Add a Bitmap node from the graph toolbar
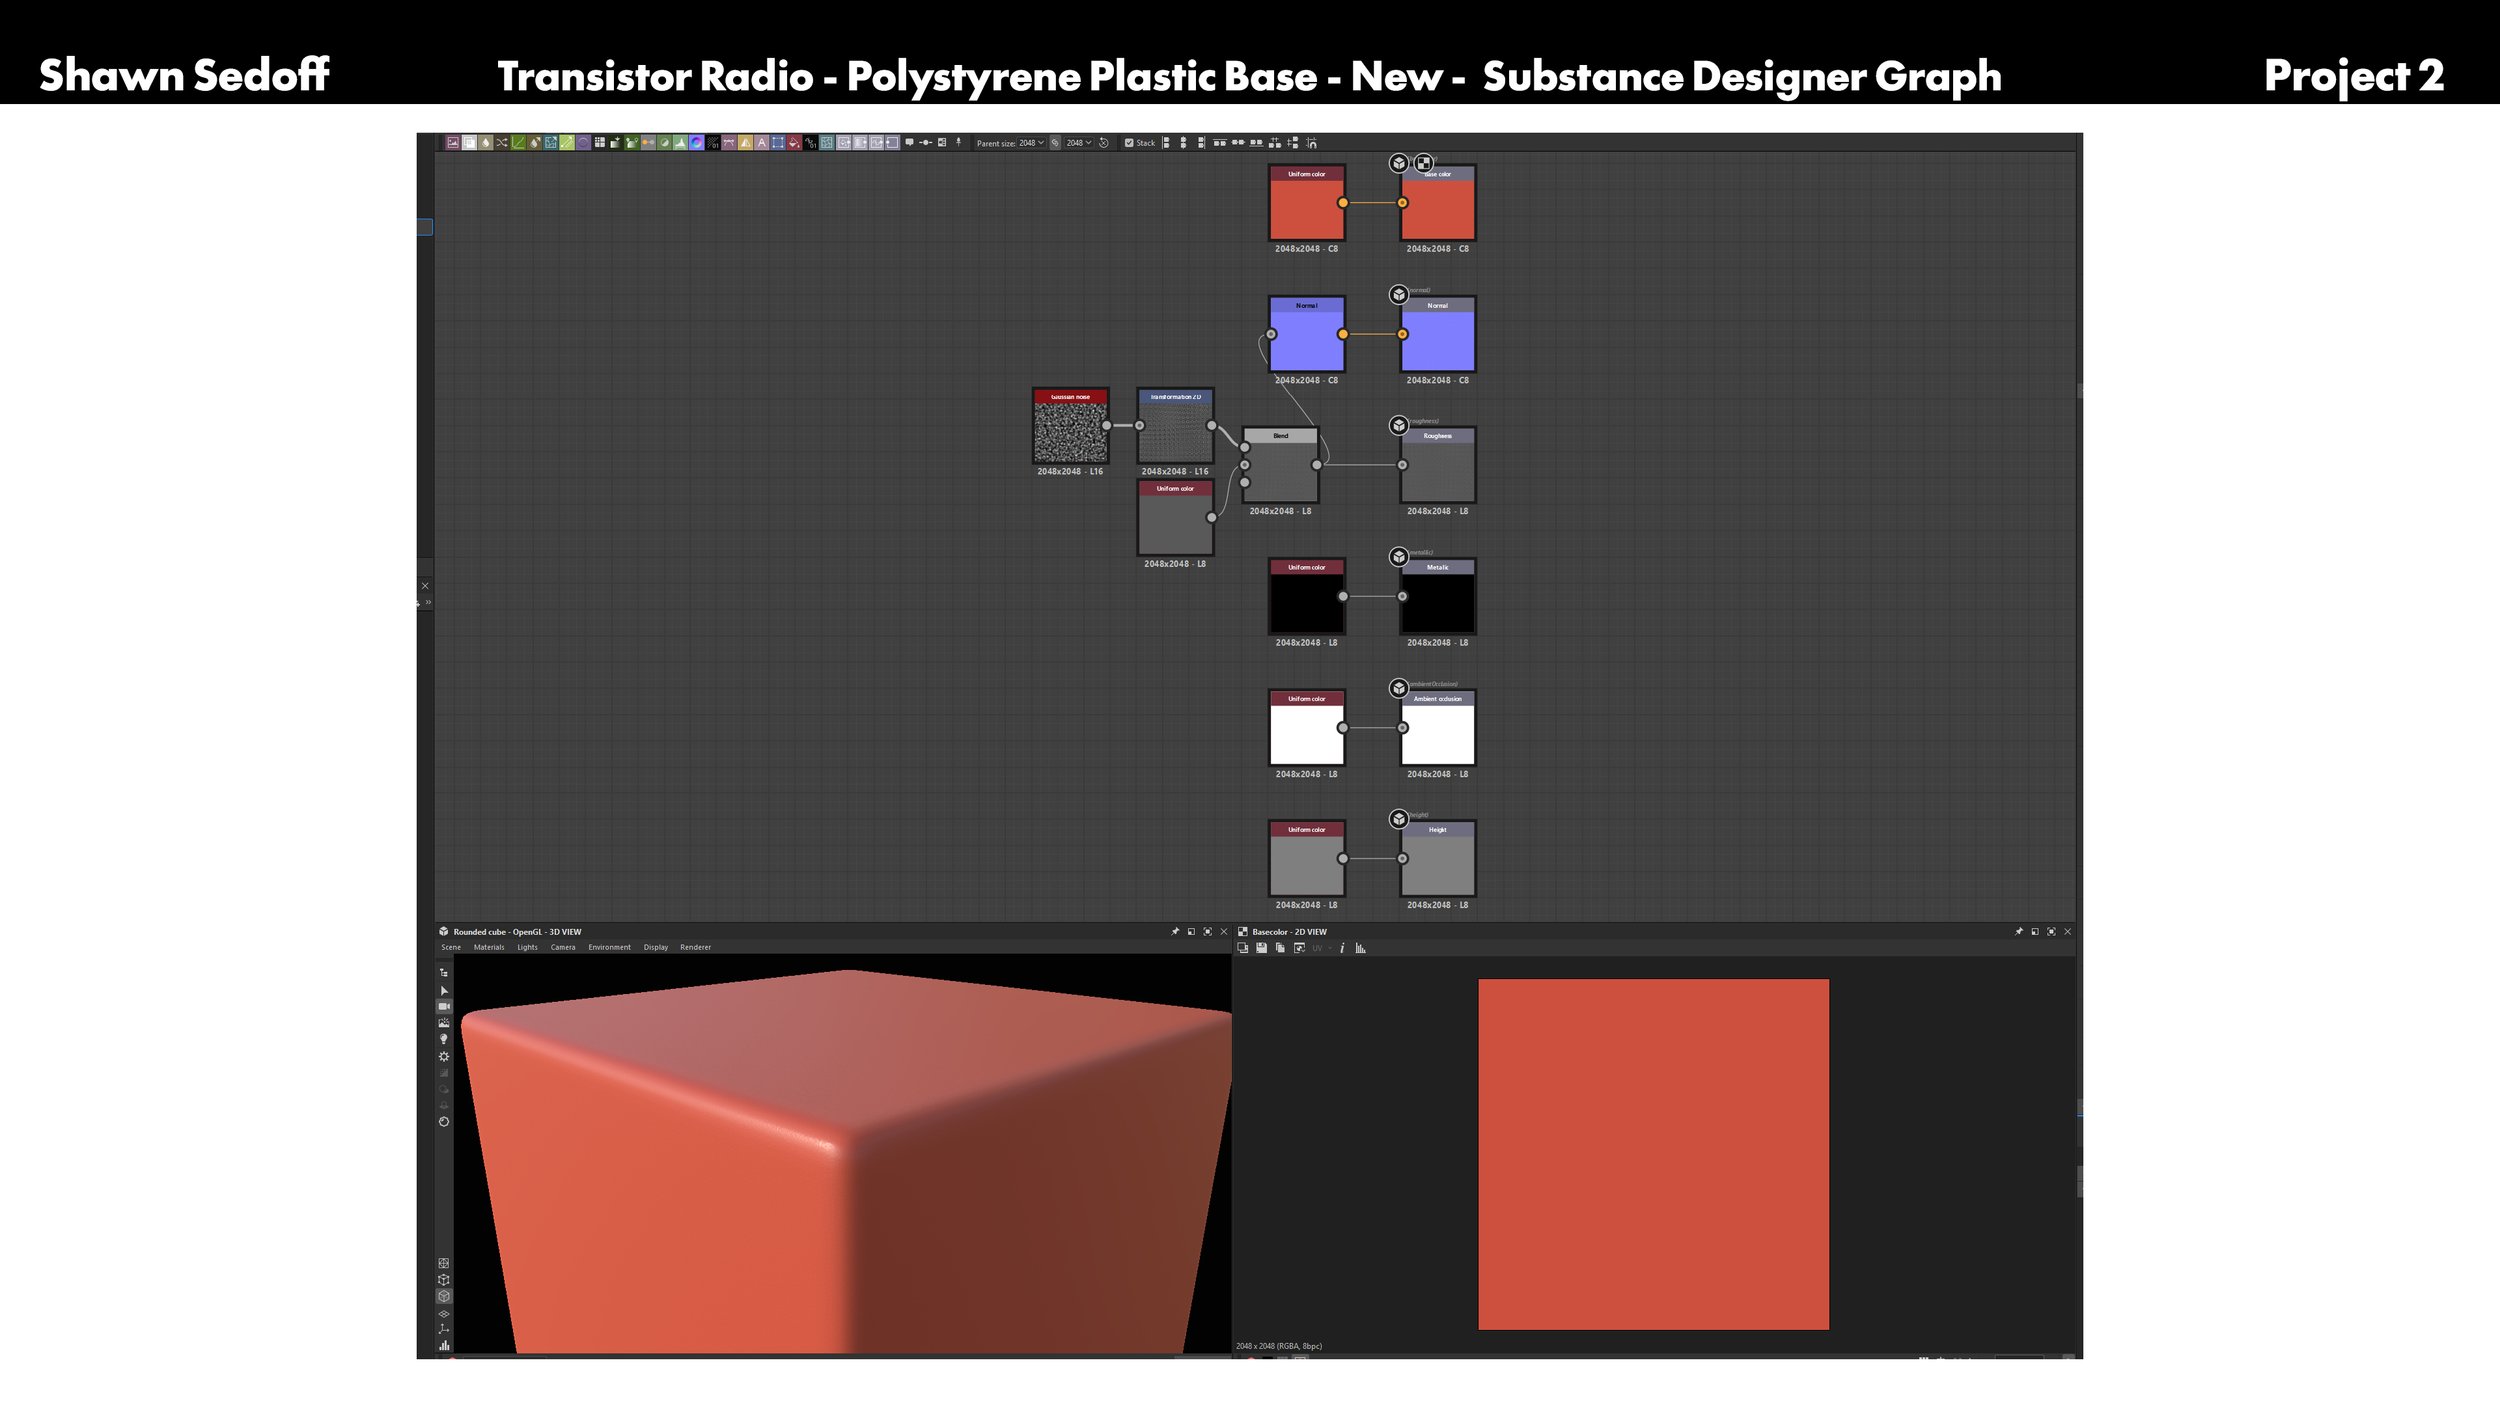This screenshot has height=1406, width=2500. (x=453, y=143)
